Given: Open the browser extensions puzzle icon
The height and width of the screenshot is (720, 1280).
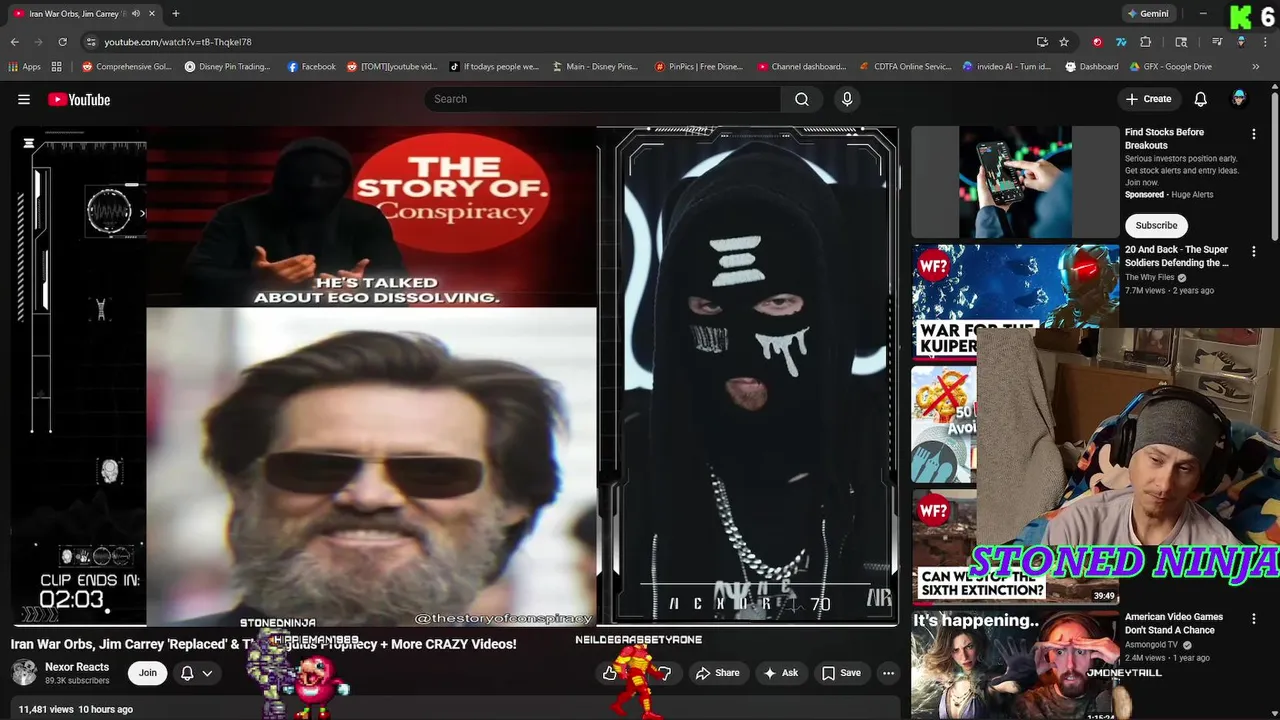Looking at the screenshot, I should coord(1146,42).
